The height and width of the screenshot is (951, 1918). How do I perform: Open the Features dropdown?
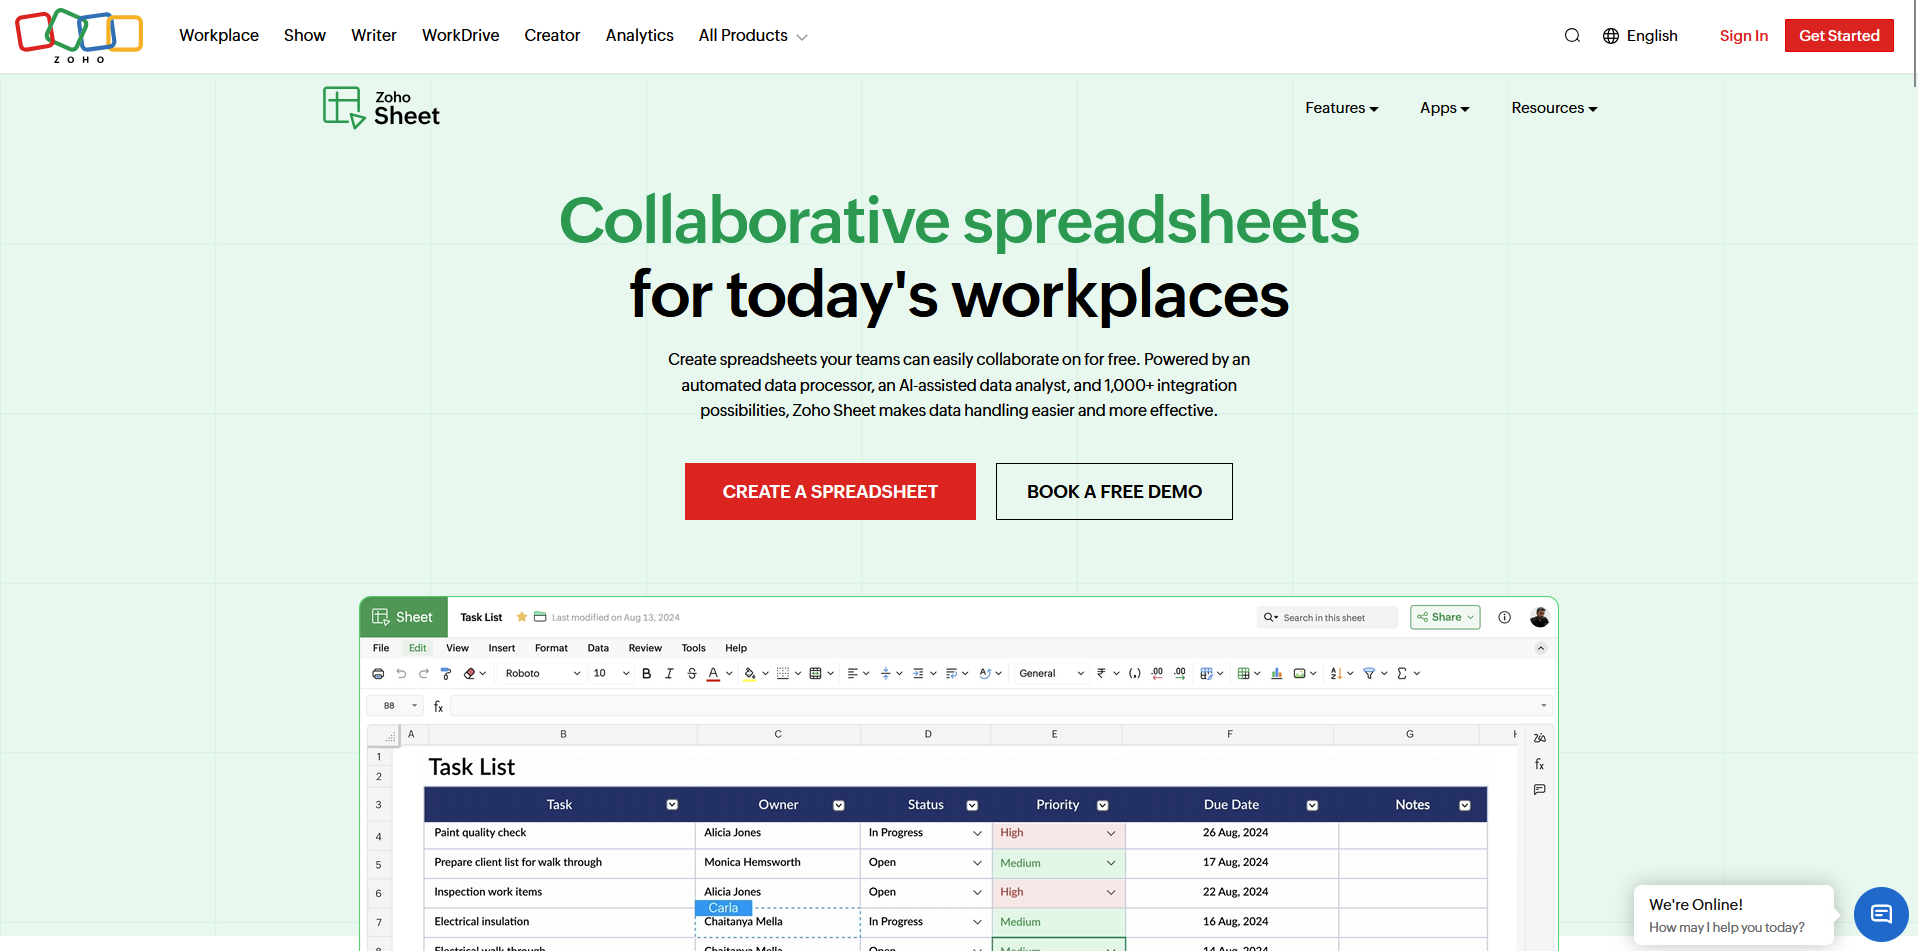(x=1341, y=108)
